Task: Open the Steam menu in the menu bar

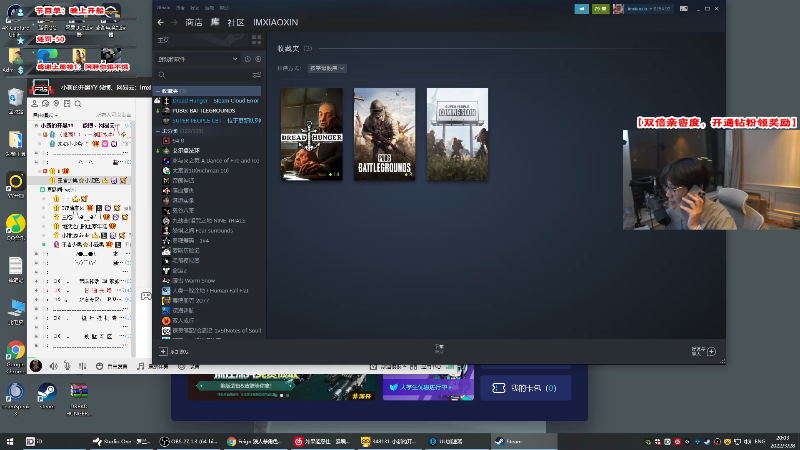Action: pyautogui.click(x=163, y=8)
